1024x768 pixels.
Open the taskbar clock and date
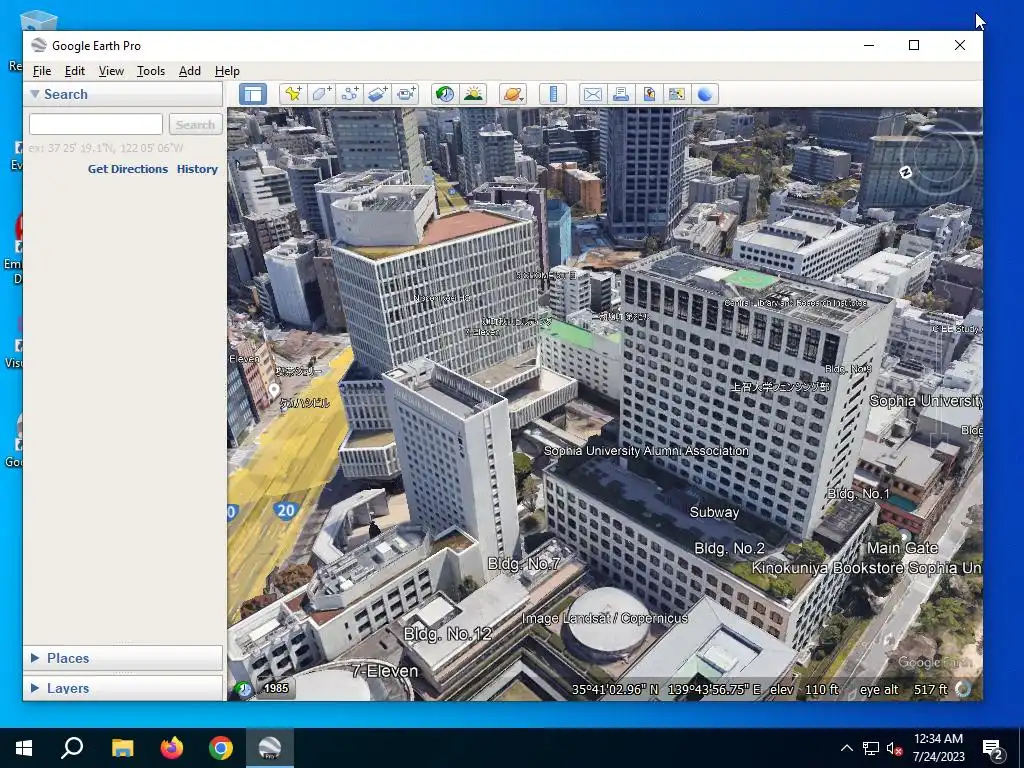938,748
